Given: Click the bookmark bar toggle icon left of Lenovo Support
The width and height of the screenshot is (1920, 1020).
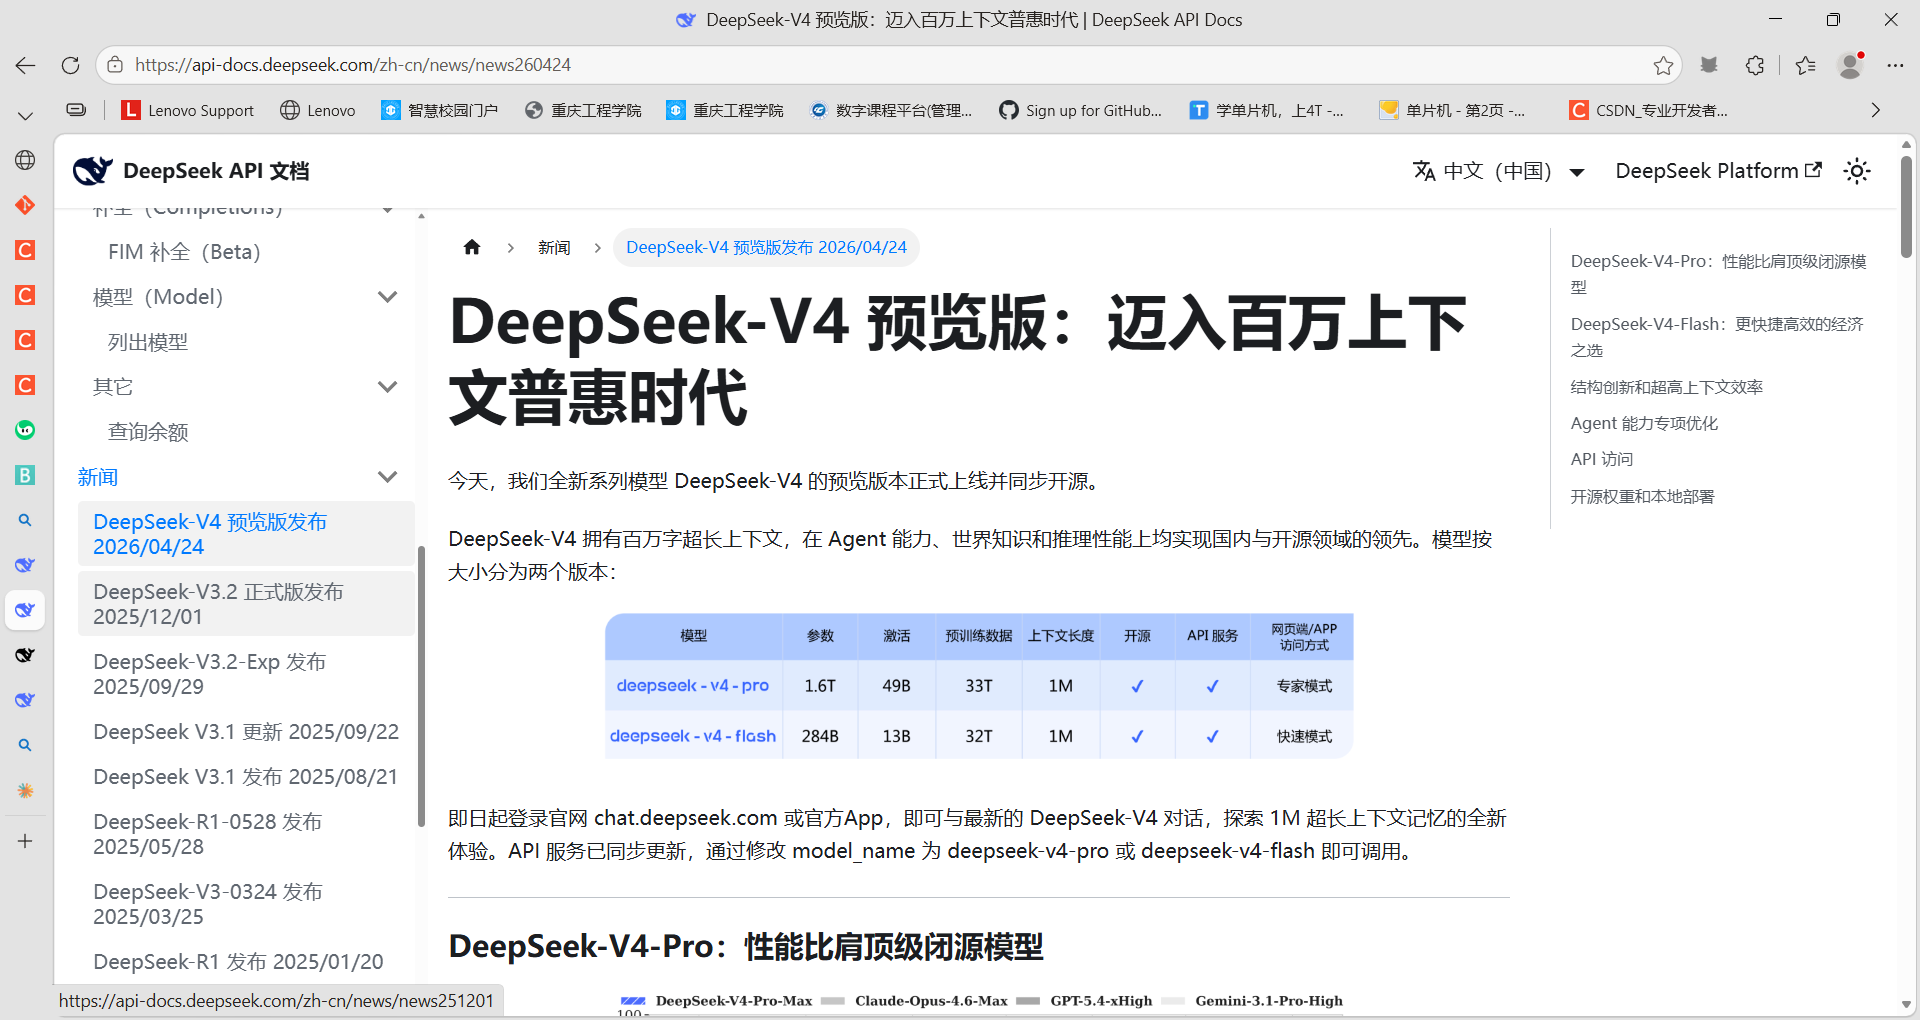Looking at the screenshot, I should pos(76,110).
